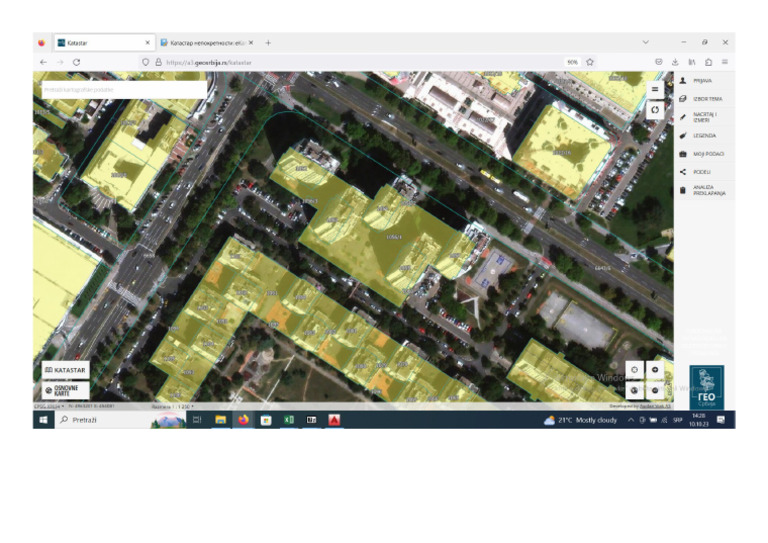Viewport: 768px width, 543px height.
Task: Open a new browser tab
Action: click(268, 43)
